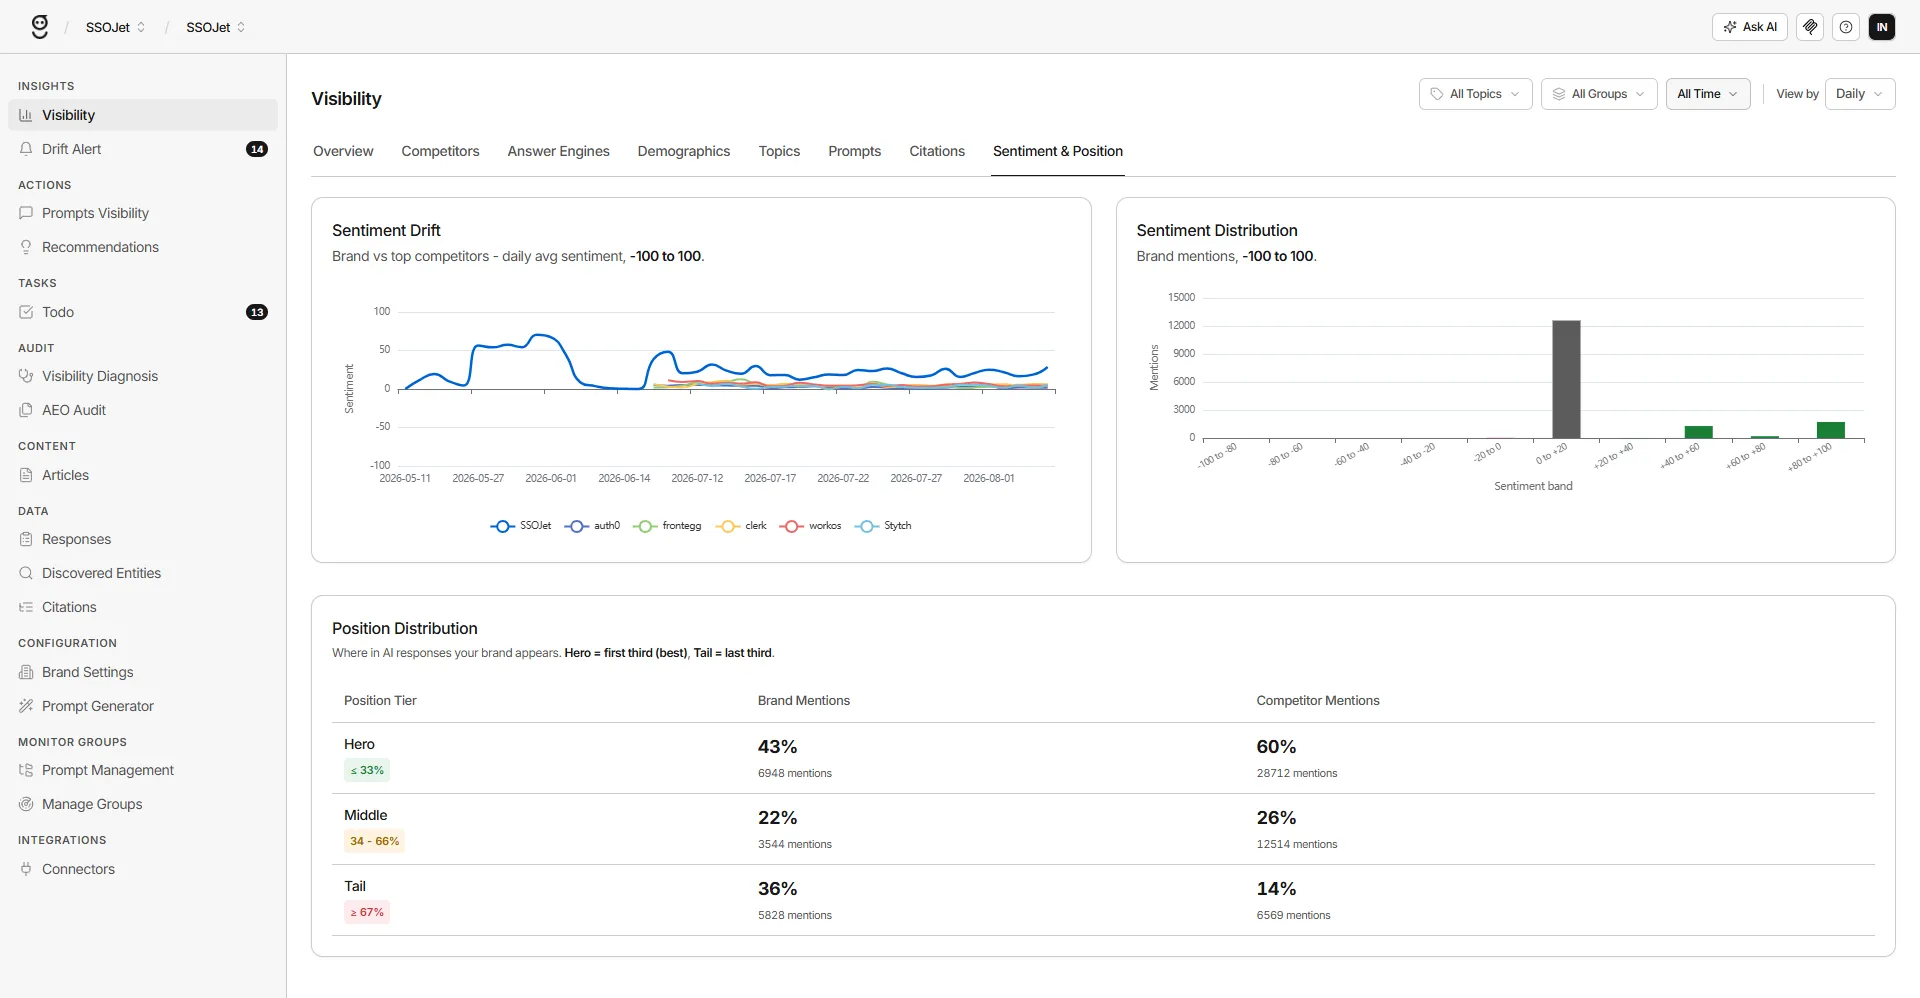The height and width of the screenshot is (998, 1920).
Task: Click the tall 0 to +20 sentiment bar
Action: tap(1566, 379)
